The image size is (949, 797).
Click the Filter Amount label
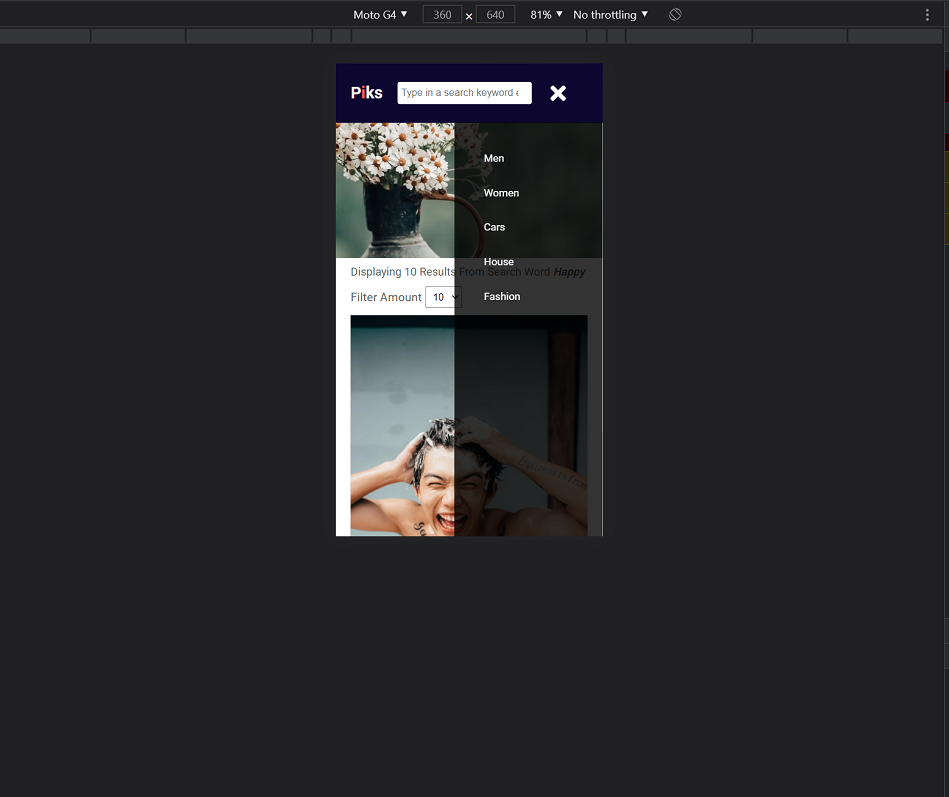point(386,297)
